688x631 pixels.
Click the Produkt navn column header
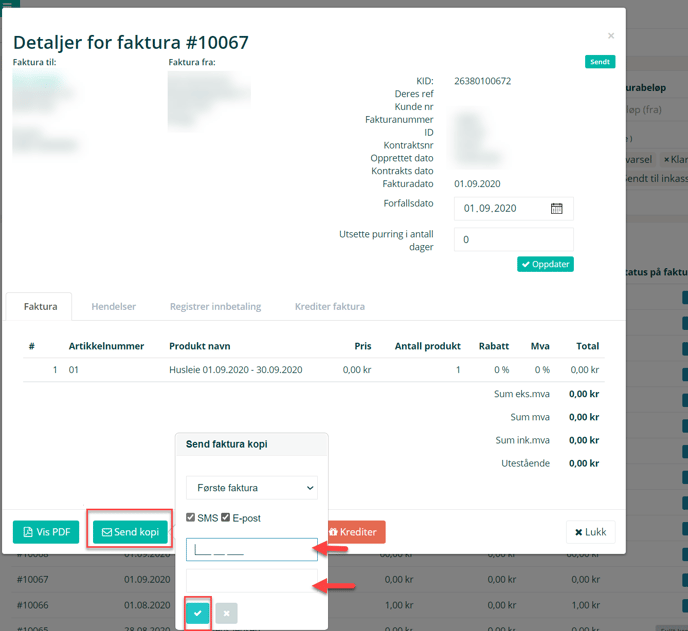pyautogui.click(x=200, y=346)
